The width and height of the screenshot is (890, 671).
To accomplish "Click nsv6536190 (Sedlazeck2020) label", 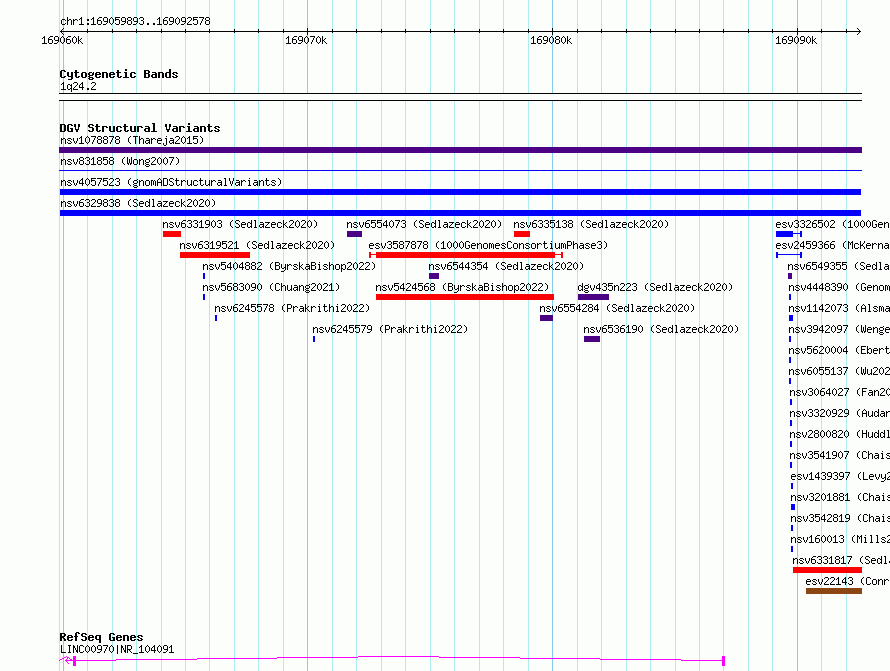I will 661,329.
